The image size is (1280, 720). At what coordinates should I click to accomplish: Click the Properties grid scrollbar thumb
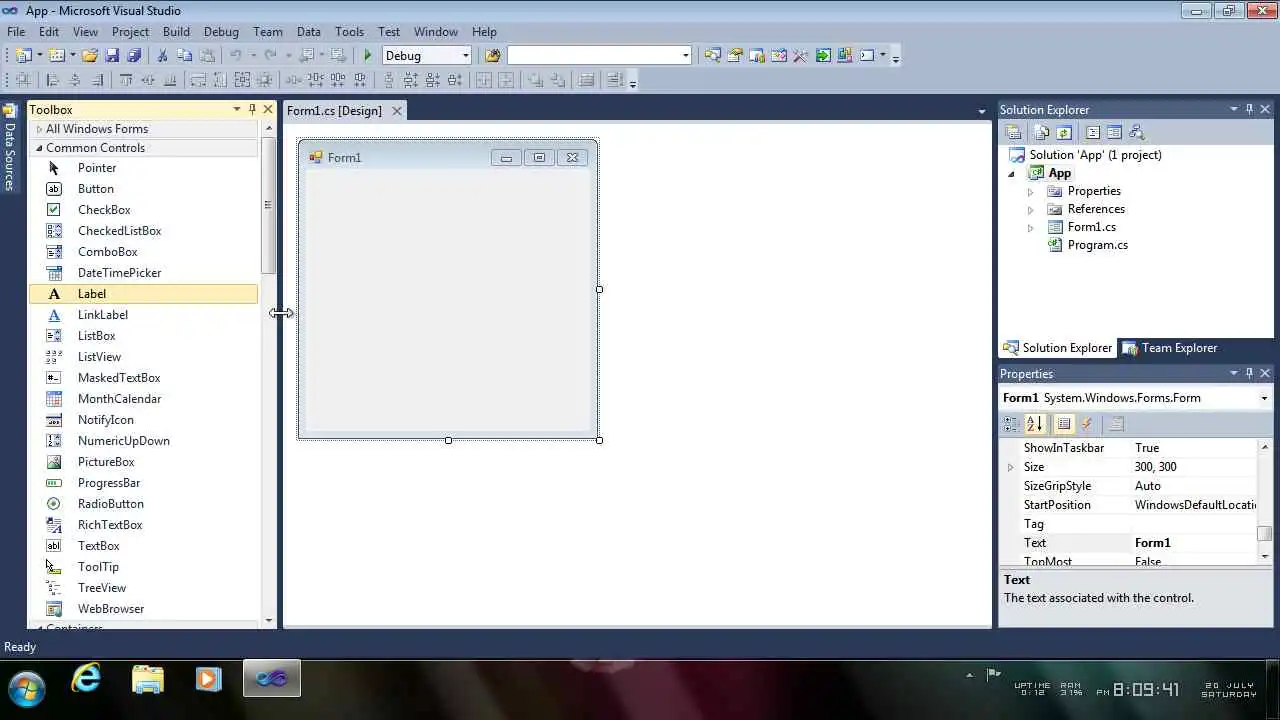click(1264, 534)
